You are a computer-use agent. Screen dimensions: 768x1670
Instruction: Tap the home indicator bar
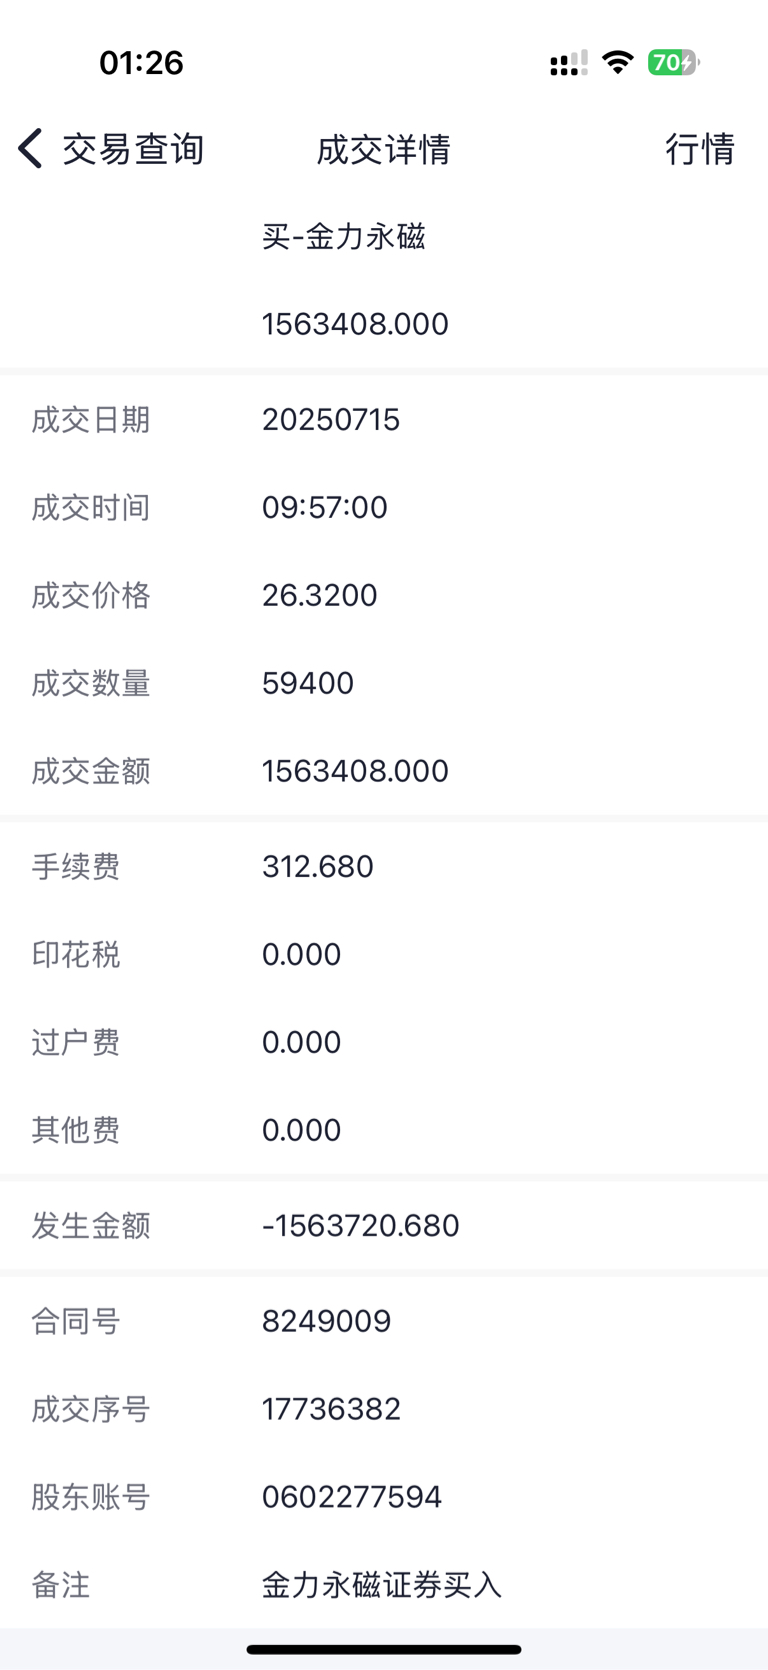point(384,1650)
